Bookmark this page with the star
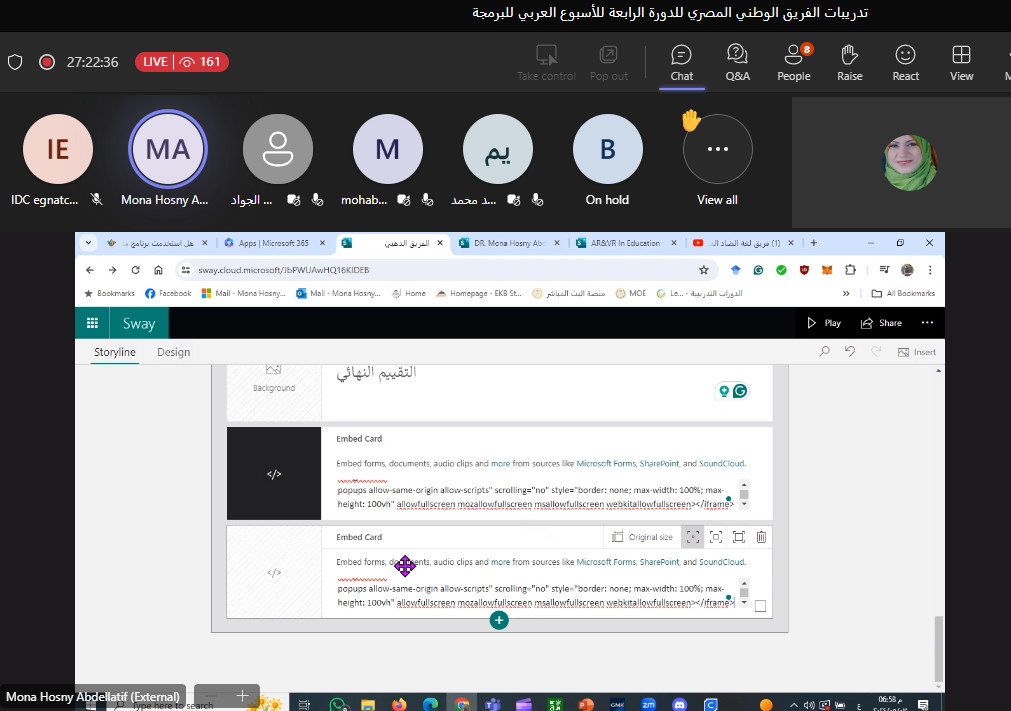Image resolution: width=1011 pixels, height=711 pixels. coord(703,270)
